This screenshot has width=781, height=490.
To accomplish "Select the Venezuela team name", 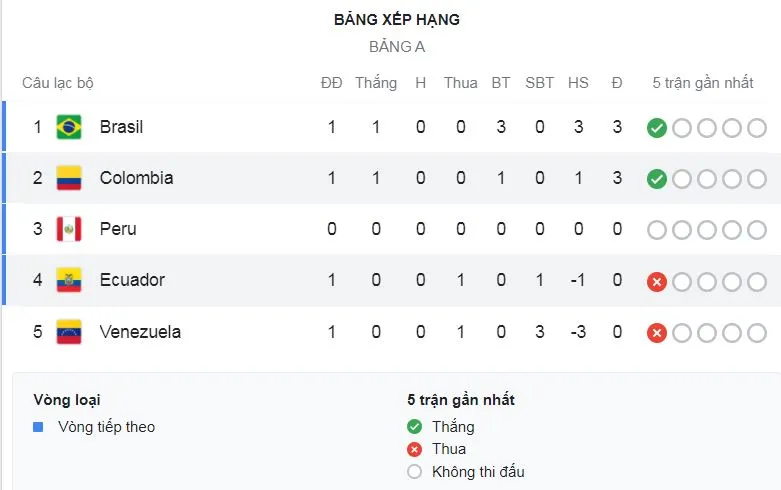I will click(x=140, y=331).
